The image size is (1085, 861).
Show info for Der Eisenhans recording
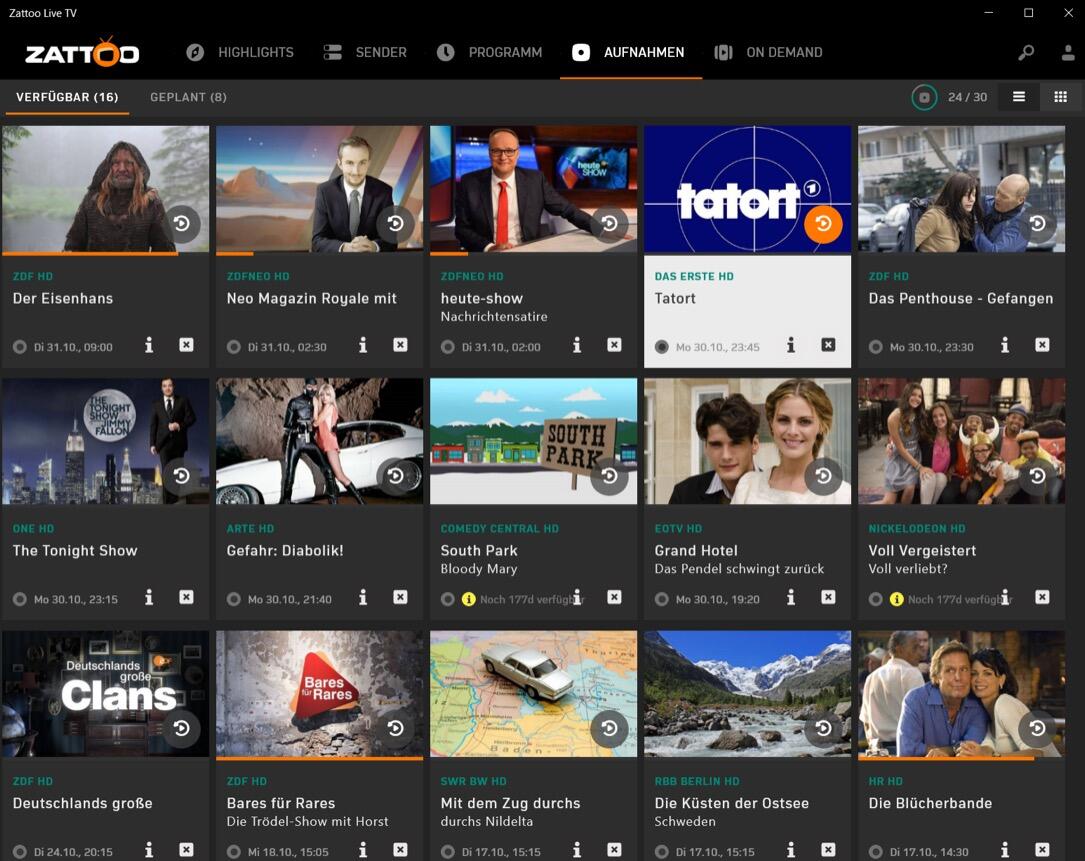149,346
